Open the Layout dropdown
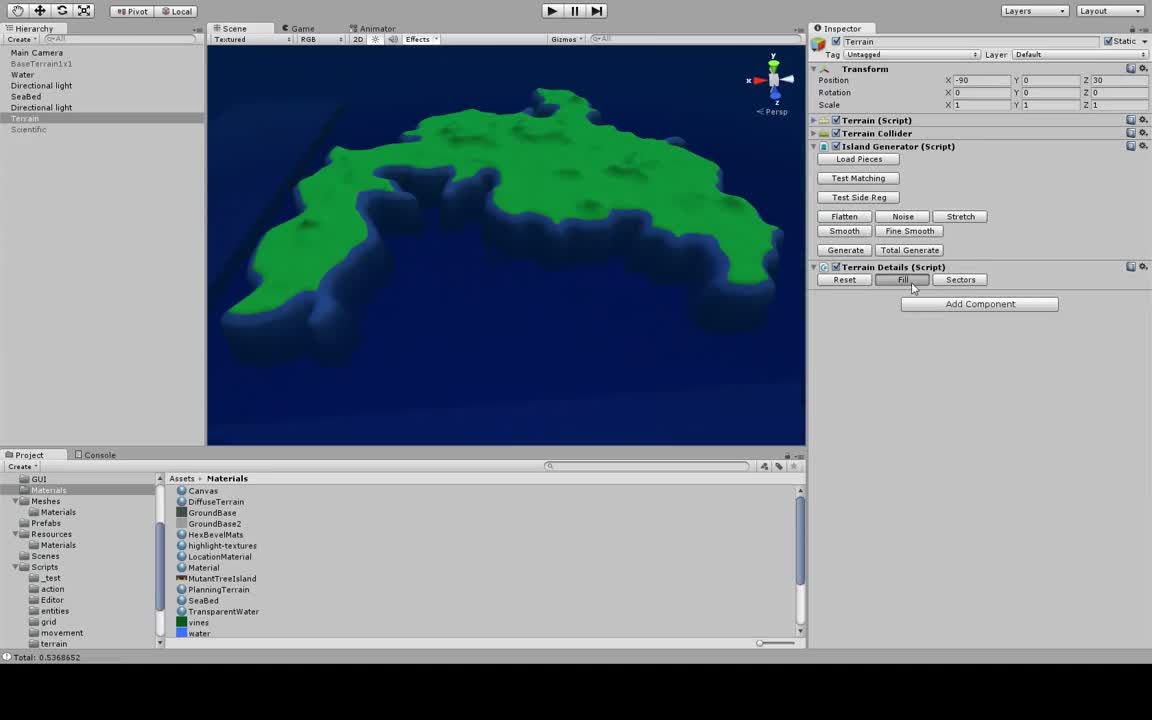Image resolution: width=1152 pixels, height=720 pixels. coord(1108,11)
